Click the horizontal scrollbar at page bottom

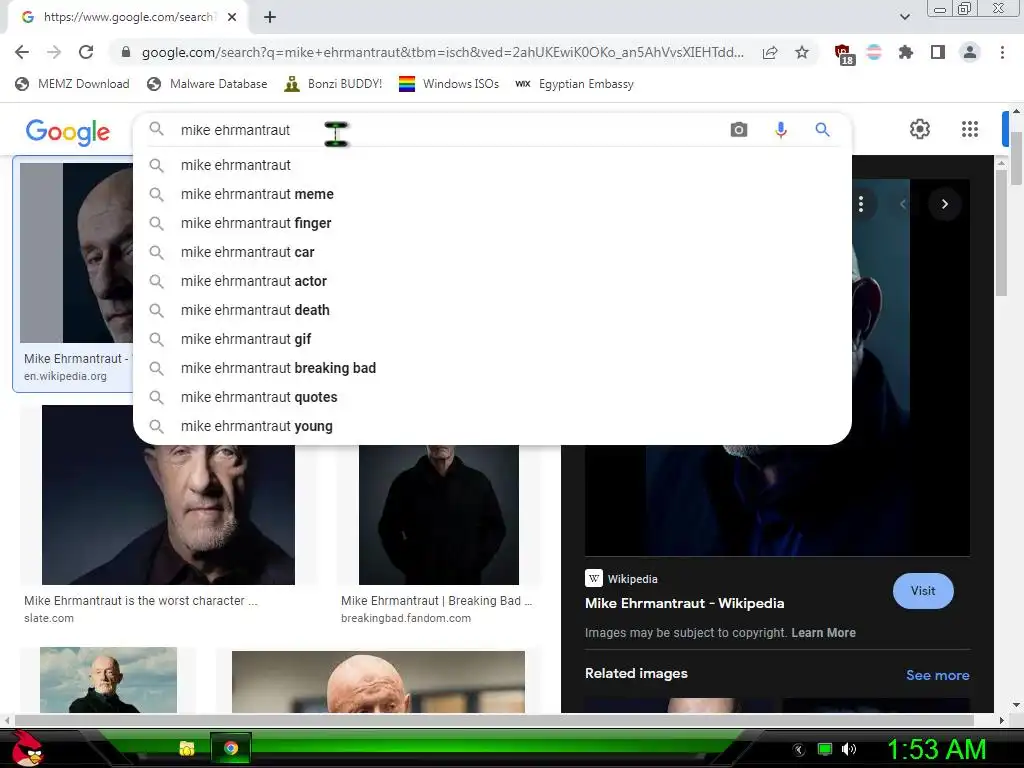494,720
